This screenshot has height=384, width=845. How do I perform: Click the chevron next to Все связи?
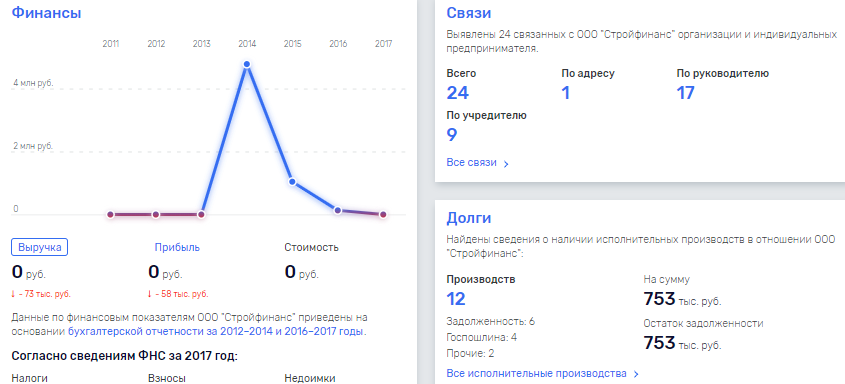point(506,164)
